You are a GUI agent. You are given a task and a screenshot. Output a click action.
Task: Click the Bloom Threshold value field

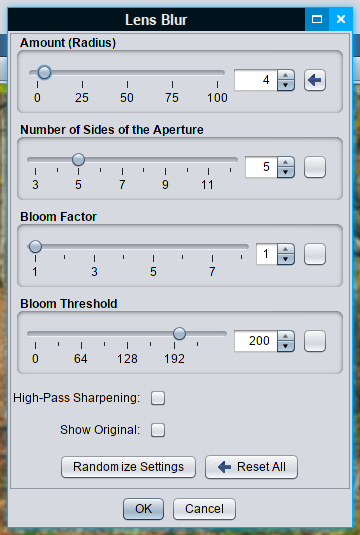[x=256, y=341]
